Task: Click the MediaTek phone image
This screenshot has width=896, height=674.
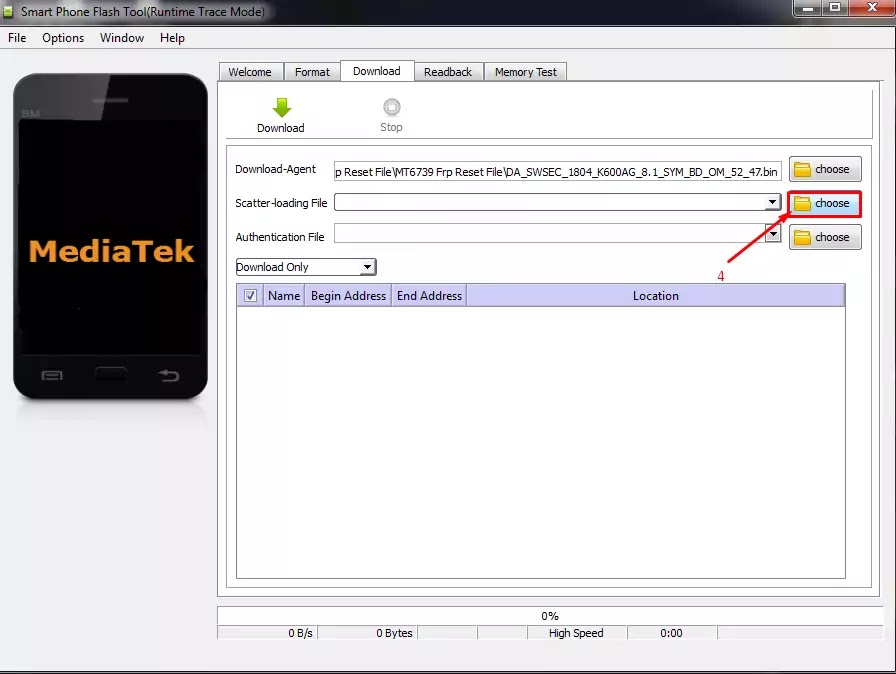Action: [x=110, y=236]
